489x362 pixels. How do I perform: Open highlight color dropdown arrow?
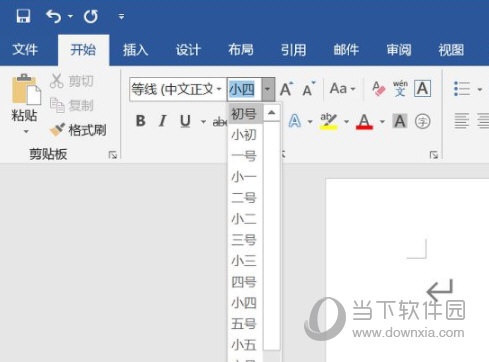346,122
